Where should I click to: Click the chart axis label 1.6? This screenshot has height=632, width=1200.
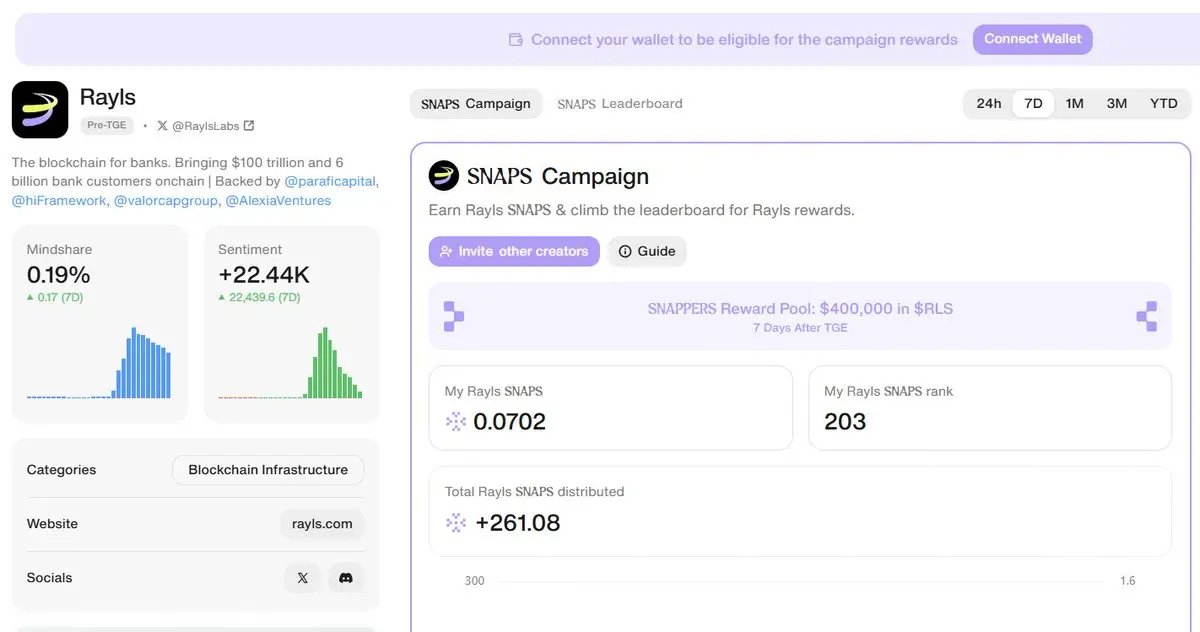point(1128,581)
